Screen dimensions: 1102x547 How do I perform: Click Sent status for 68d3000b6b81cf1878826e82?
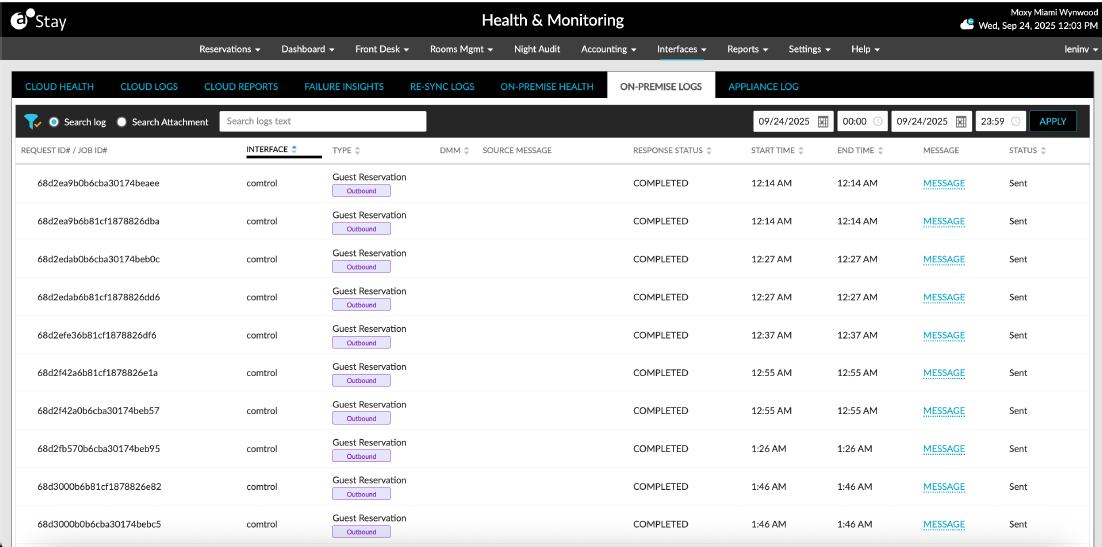click(1018, 487)
